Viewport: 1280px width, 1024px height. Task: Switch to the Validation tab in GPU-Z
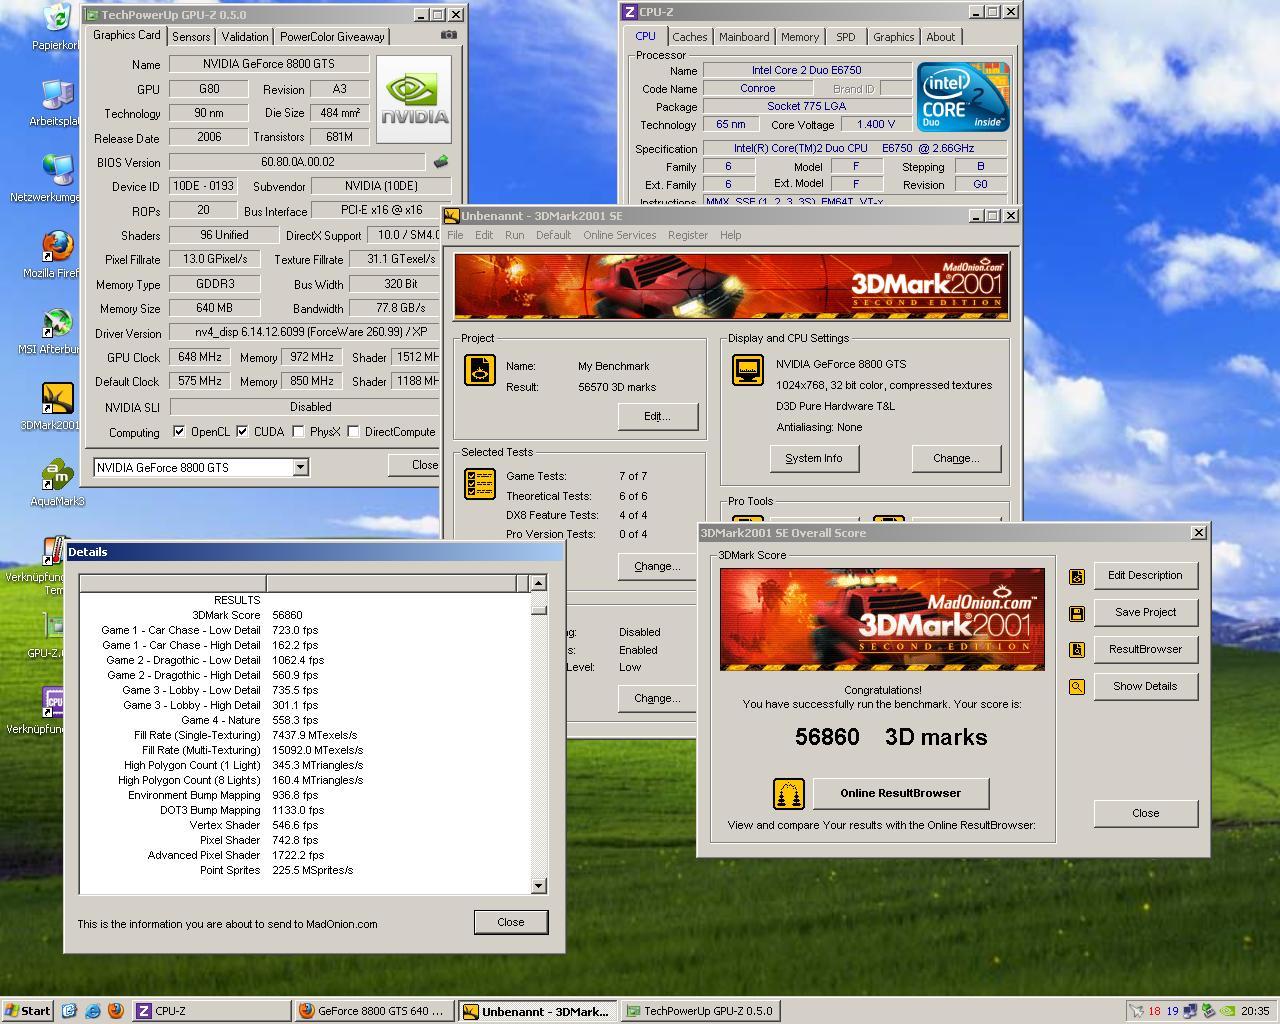(x=245, y=37)
